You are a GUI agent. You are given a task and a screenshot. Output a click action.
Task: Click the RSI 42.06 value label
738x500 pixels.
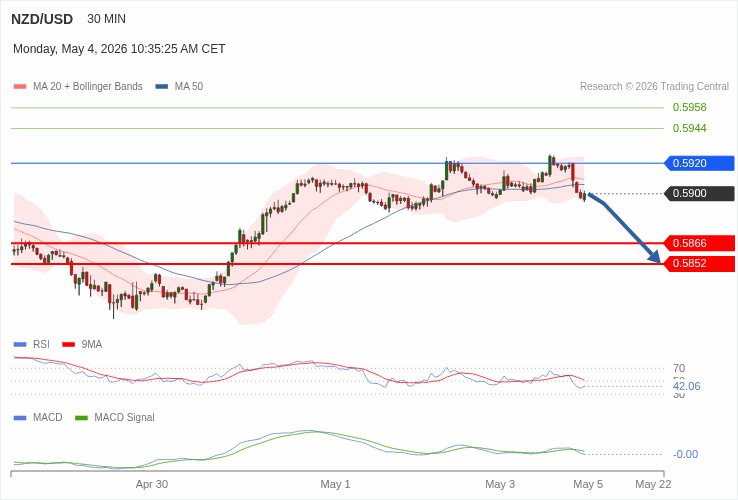[x=687, y=387]
